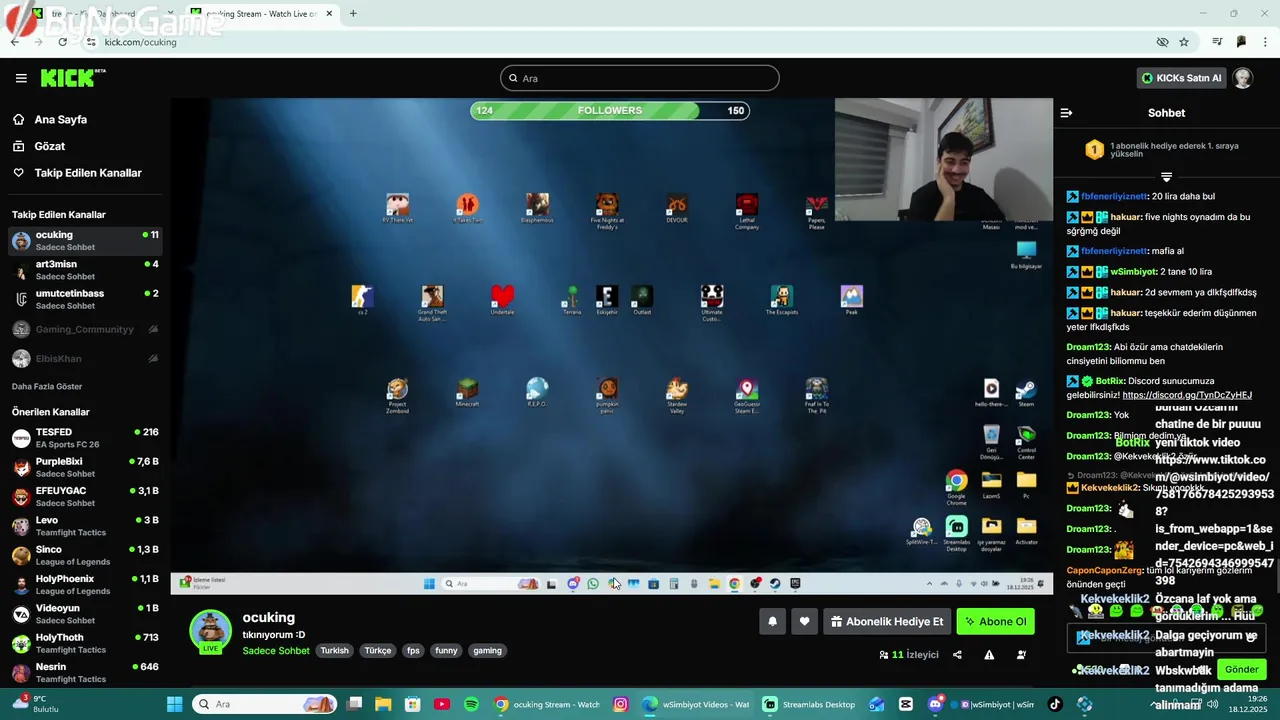Open Spotify from the Windows taskbar
Viewport: 1280px width, 720px height.
[x=472, y=704]
